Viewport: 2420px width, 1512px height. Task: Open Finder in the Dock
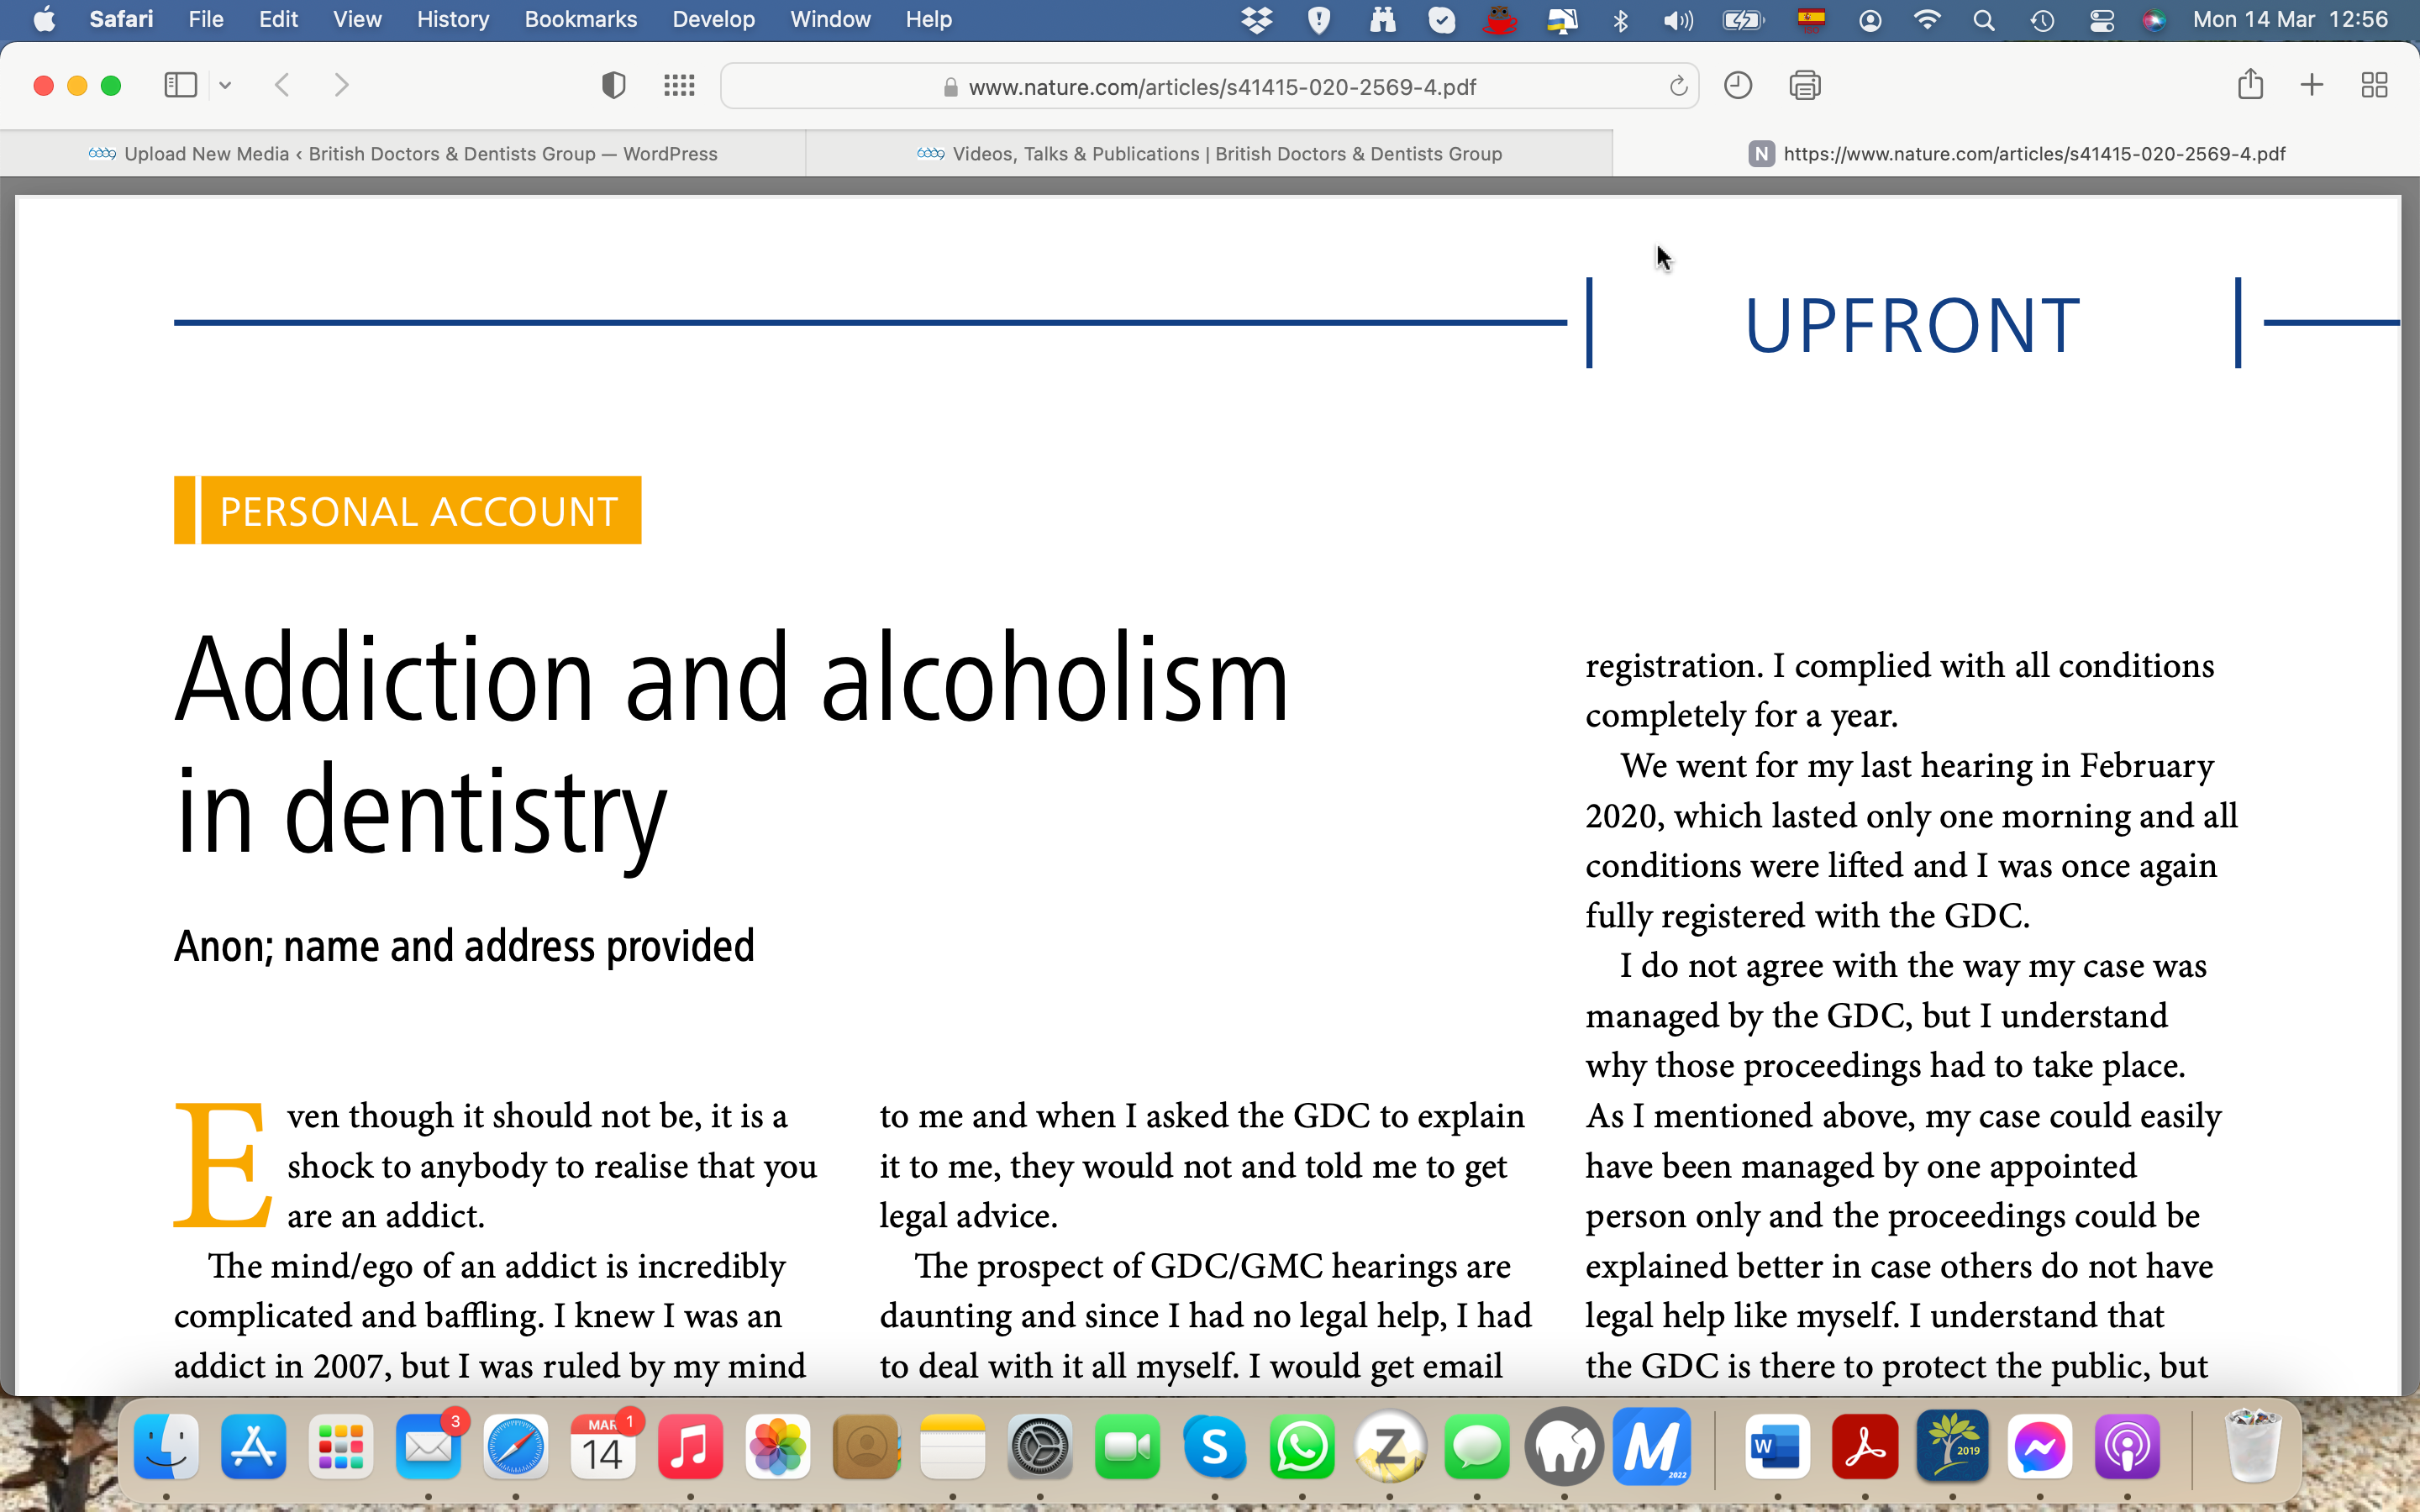click(166, 1446)
